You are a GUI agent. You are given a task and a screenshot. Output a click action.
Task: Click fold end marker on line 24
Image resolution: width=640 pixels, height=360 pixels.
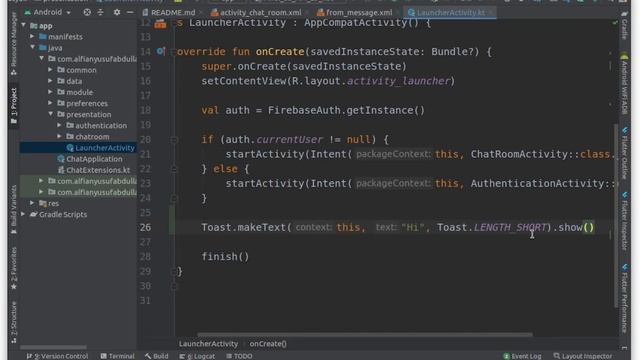[174, 198]
